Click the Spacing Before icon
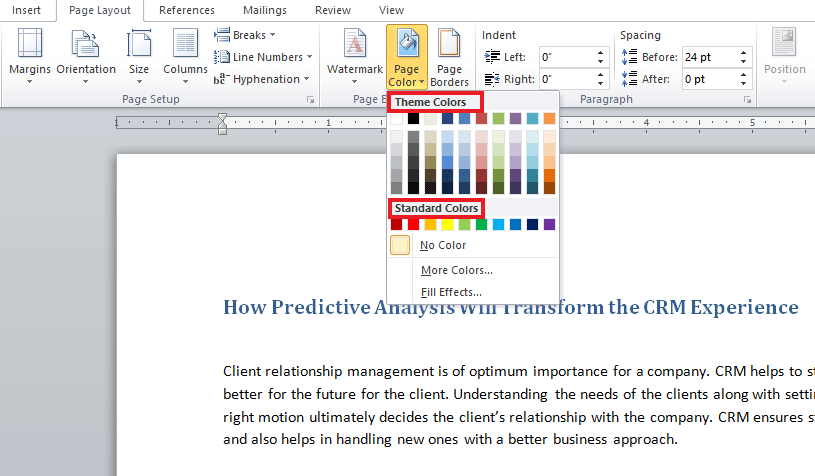The height and width of the screenshot is (476, 815). [629, 57]
